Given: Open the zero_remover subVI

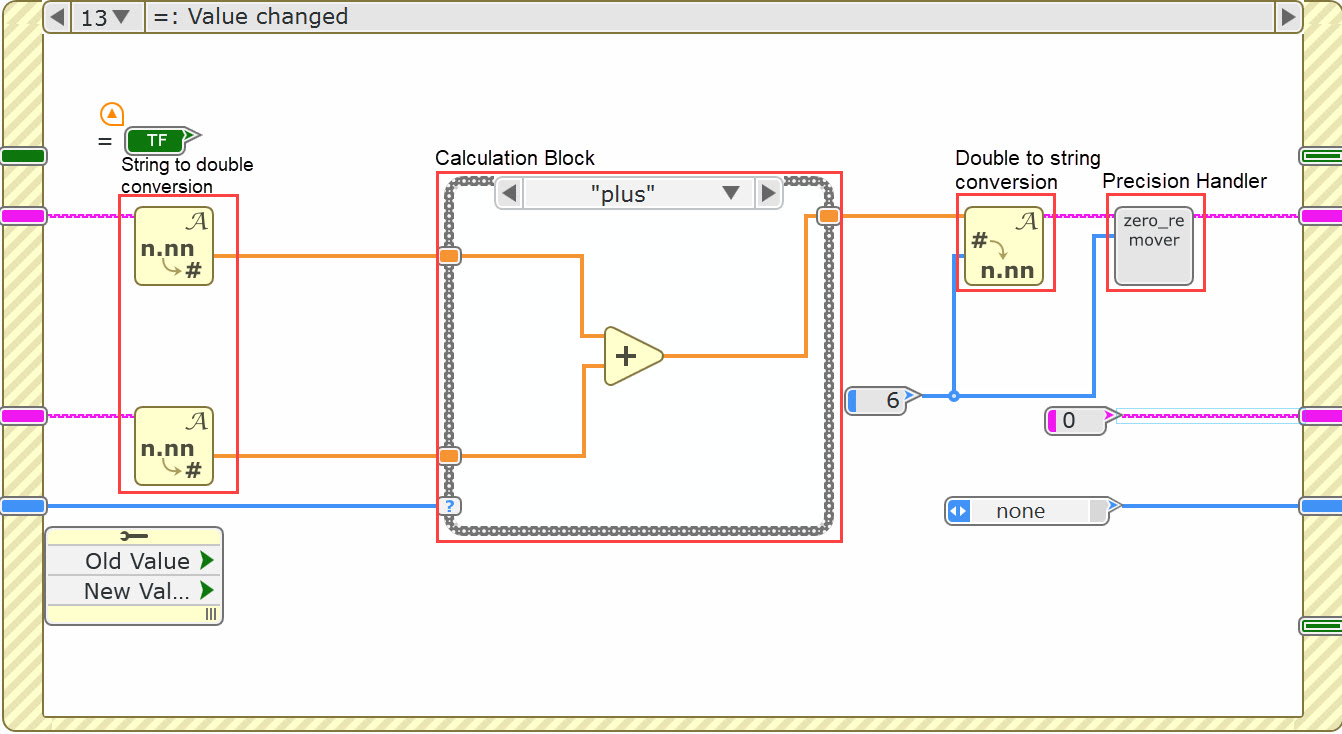Looking at the screenshot, I should [x=1154, y=242].
